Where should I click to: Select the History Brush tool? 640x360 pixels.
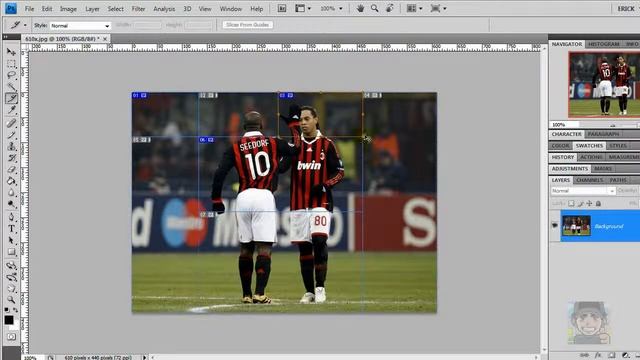(11, 158)
